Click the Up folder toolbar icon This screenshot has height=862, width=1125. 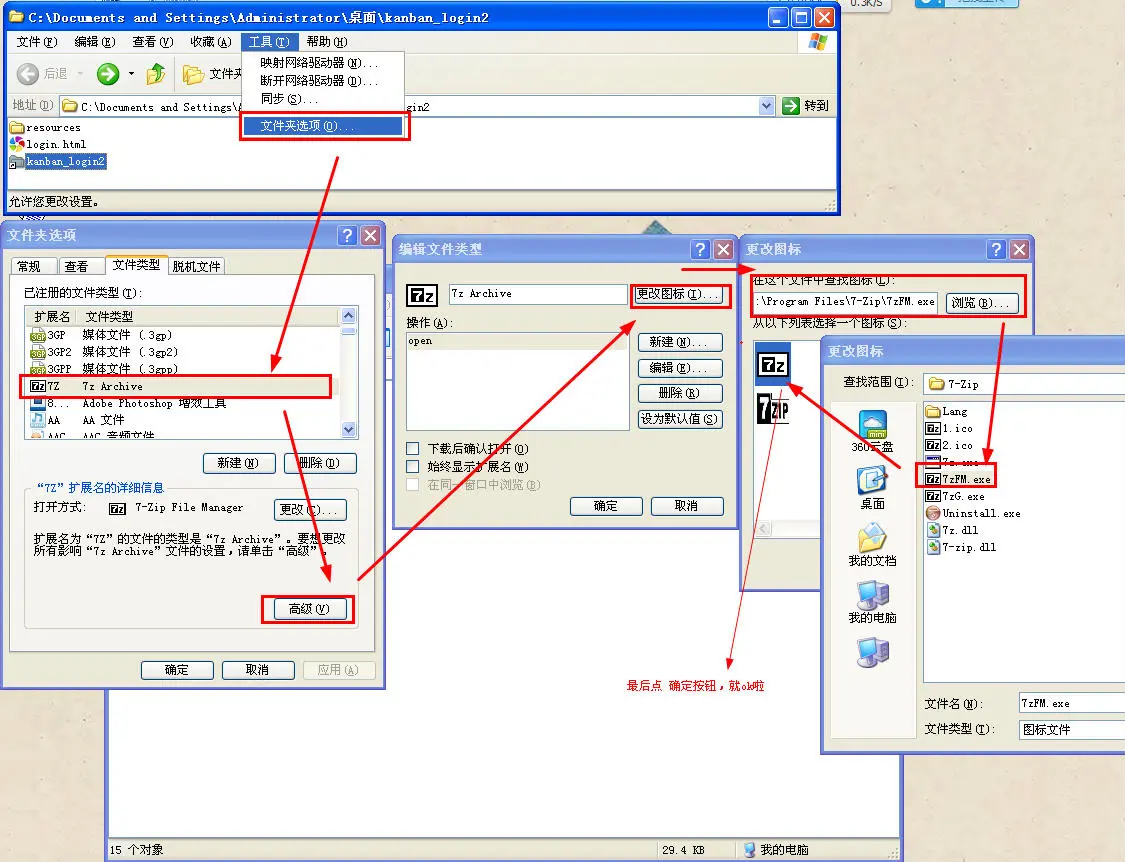pos(156,74)
